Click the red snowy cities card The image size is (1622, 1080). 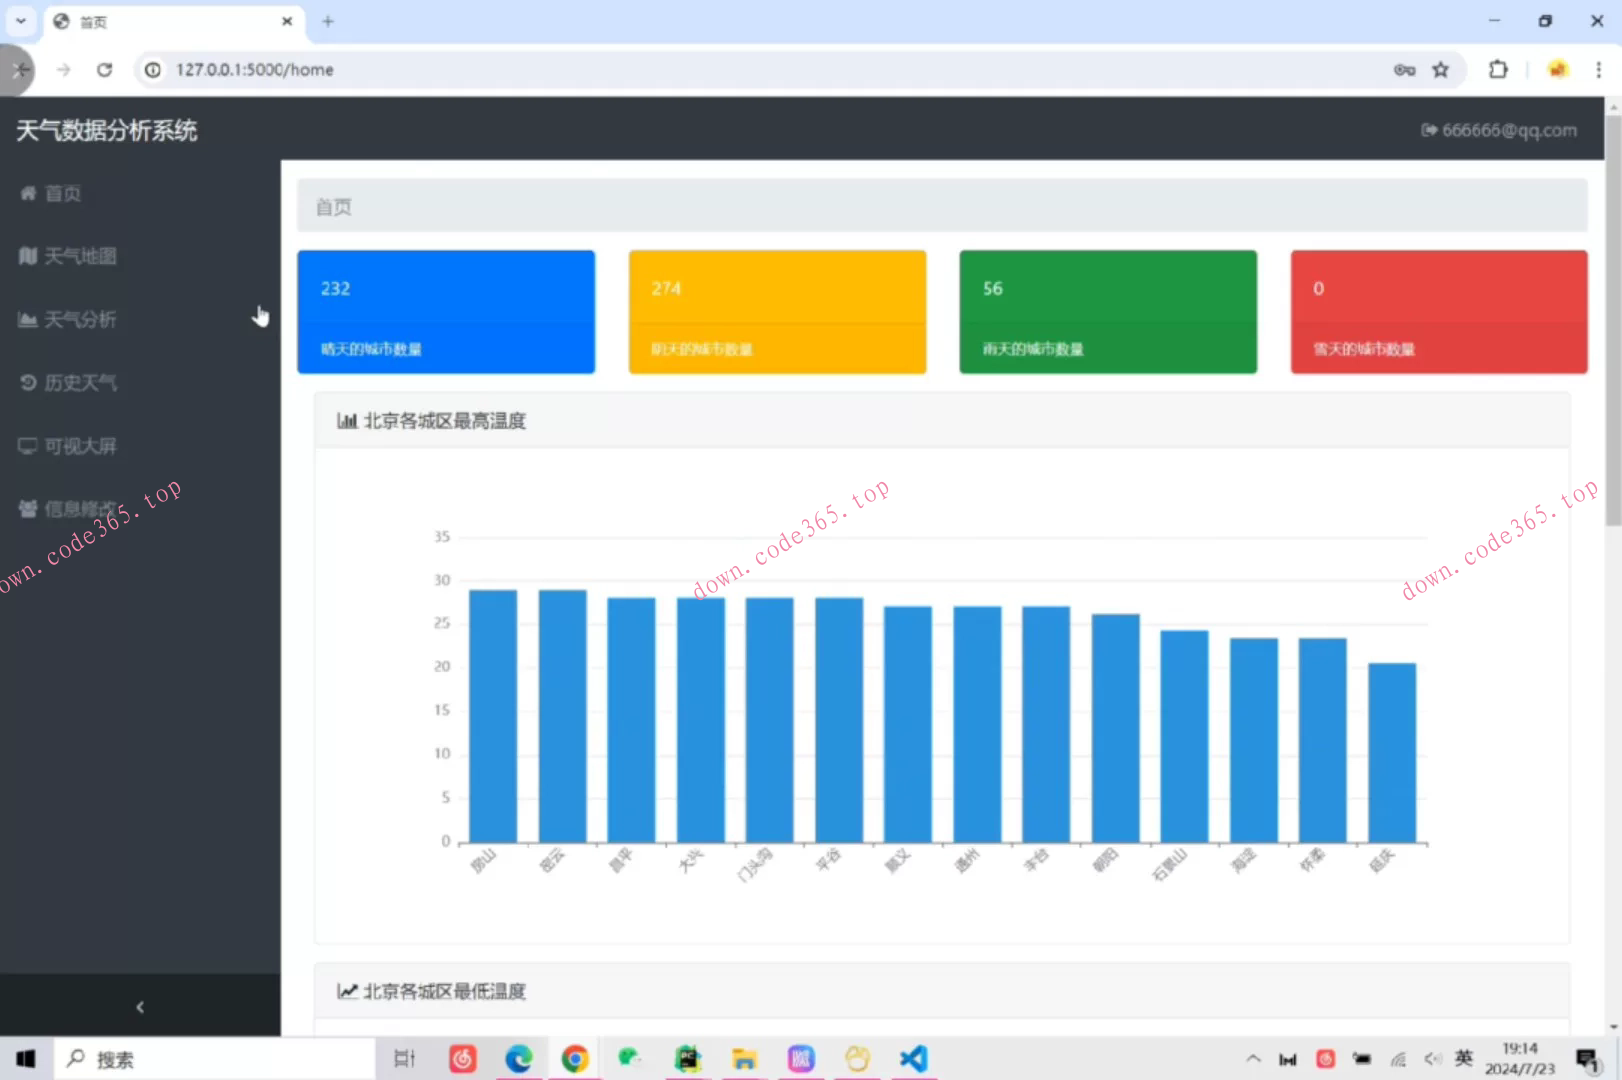click(x=1438, y=312)
